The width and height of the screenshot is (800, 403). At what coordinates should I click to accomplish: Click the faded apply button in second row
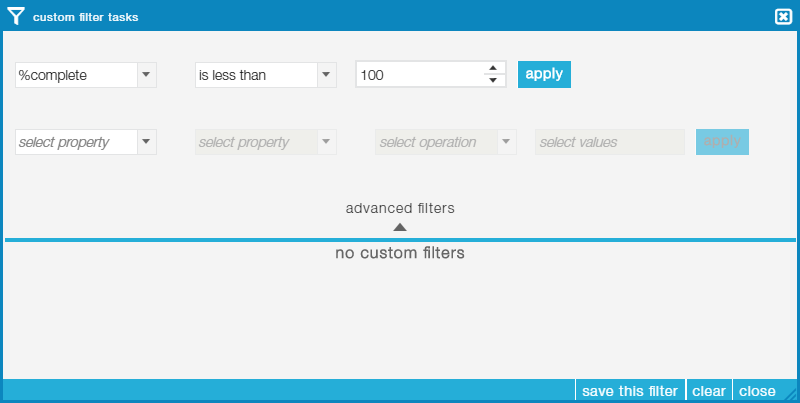pyautogui.click(x=722, y=142)
